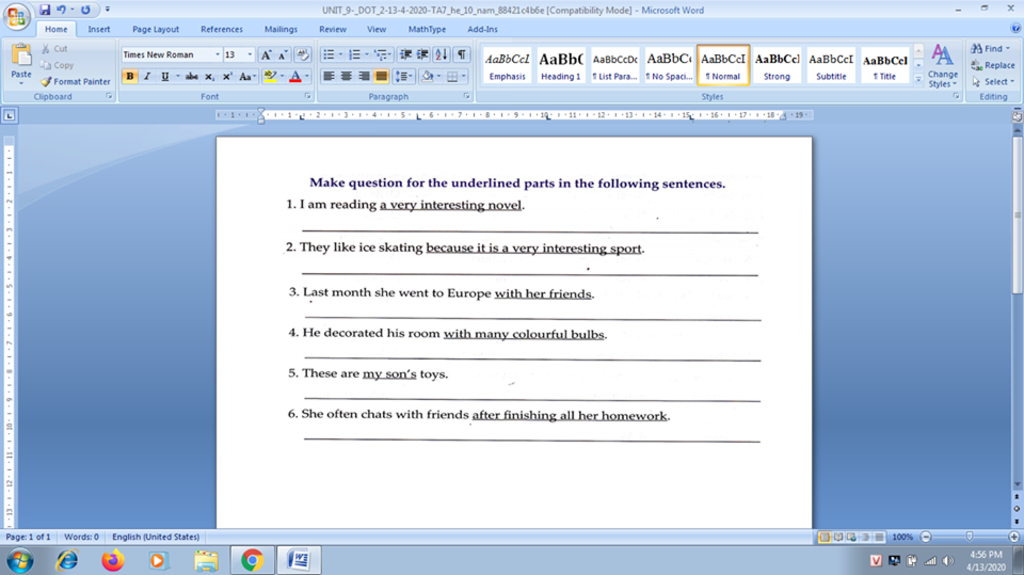Click the Sort icon
The height and width of the screenshot is (575, 1024).
pyautogui.click(x=441, y=55)
